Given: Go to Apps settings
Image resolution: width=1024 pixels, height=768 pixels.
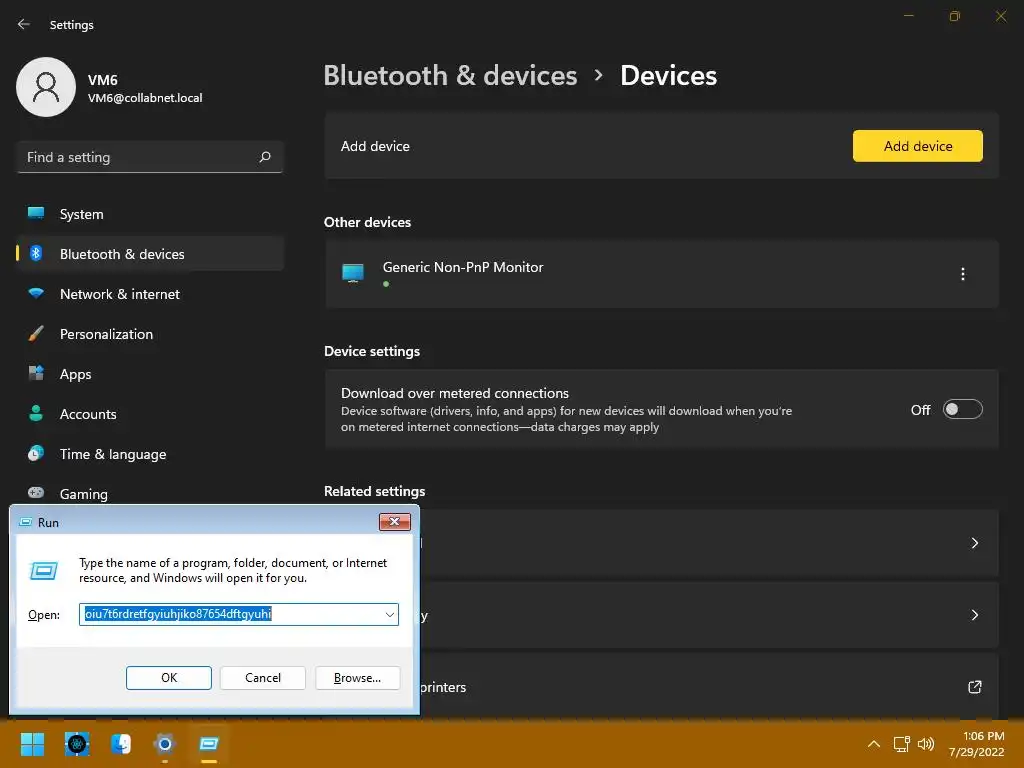Looking at the screenshot, I should [x=150, y=374].
